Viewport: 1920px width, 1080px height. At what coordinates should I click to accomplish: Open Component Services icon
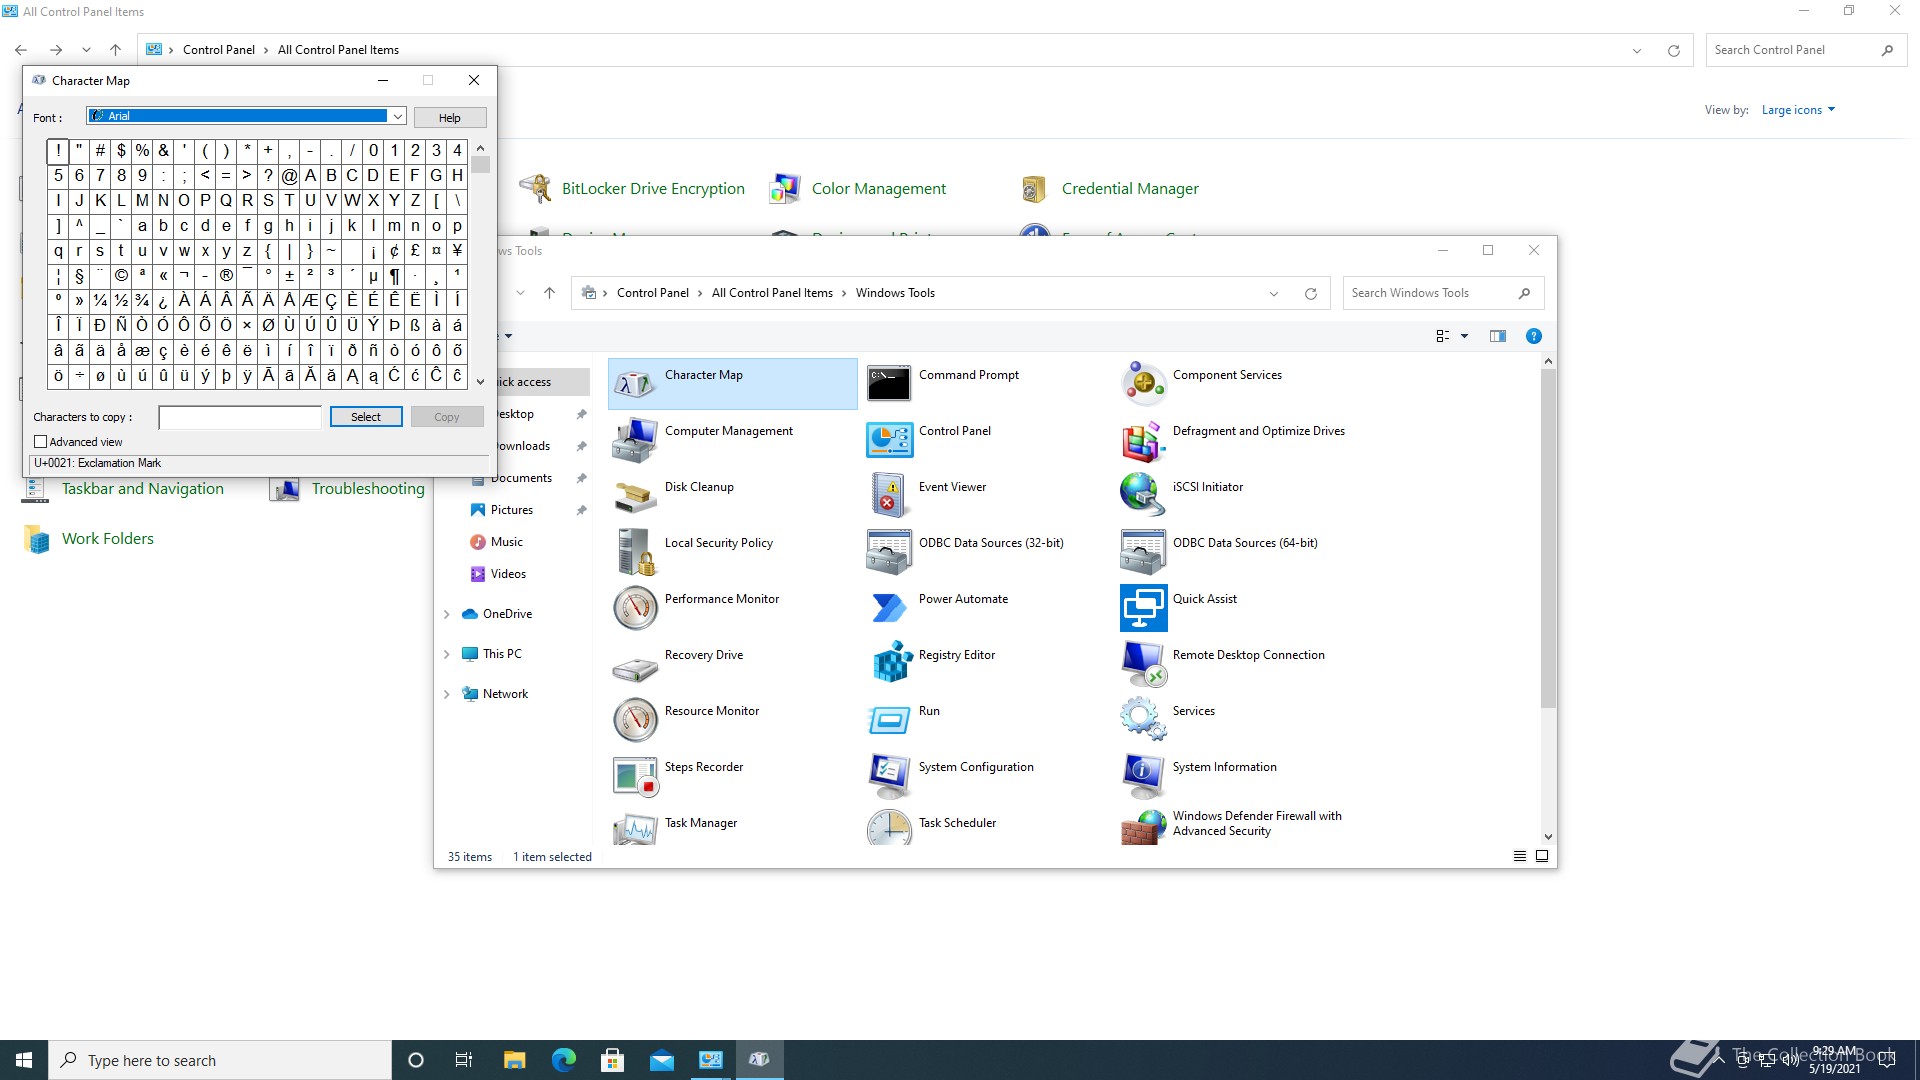tap(1143, 384)
